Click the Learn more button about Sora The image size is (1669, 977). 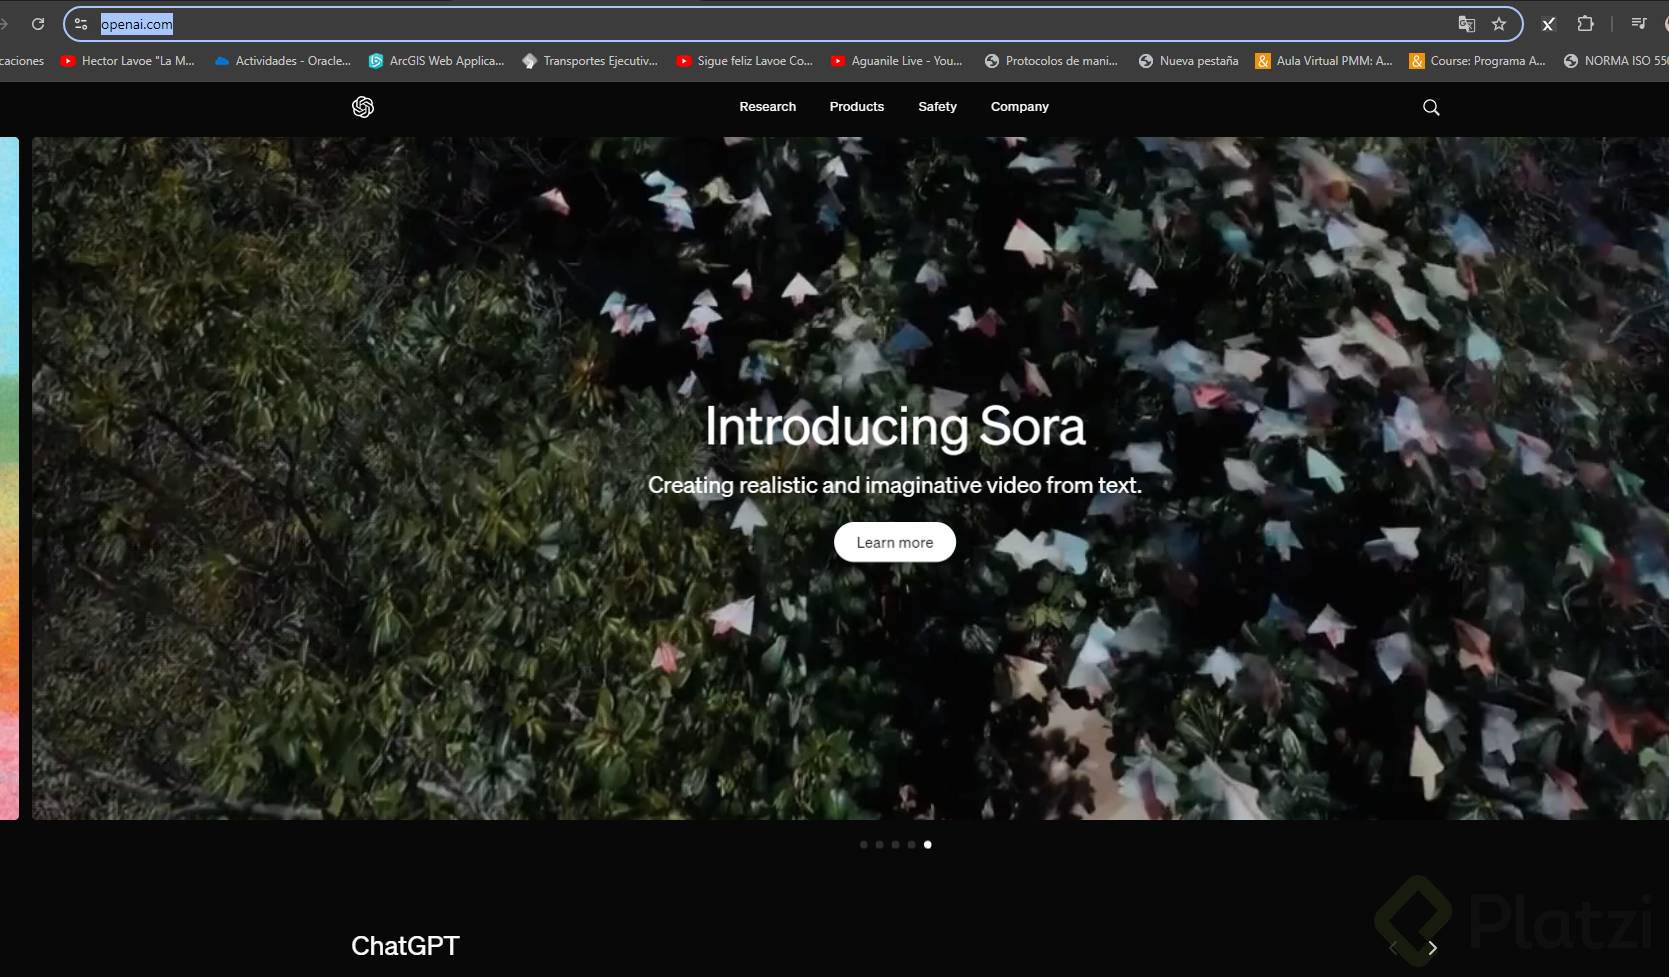895,542
